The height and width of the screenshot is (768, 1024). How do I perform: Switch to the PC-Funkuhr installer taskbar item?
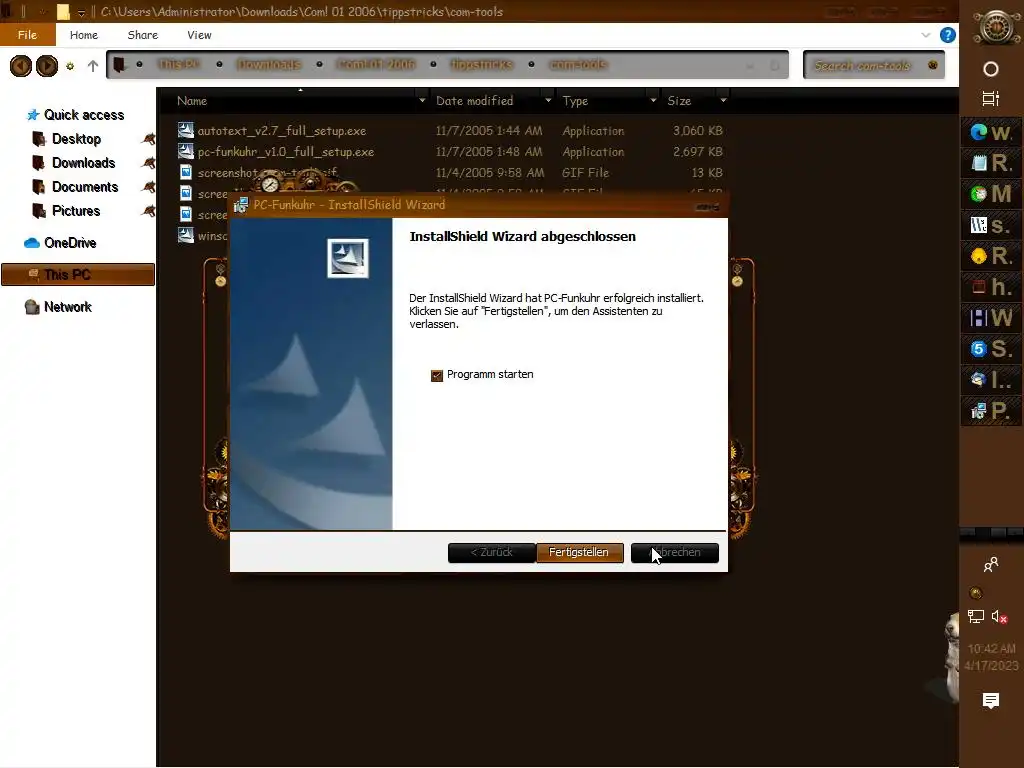(992, 411)
